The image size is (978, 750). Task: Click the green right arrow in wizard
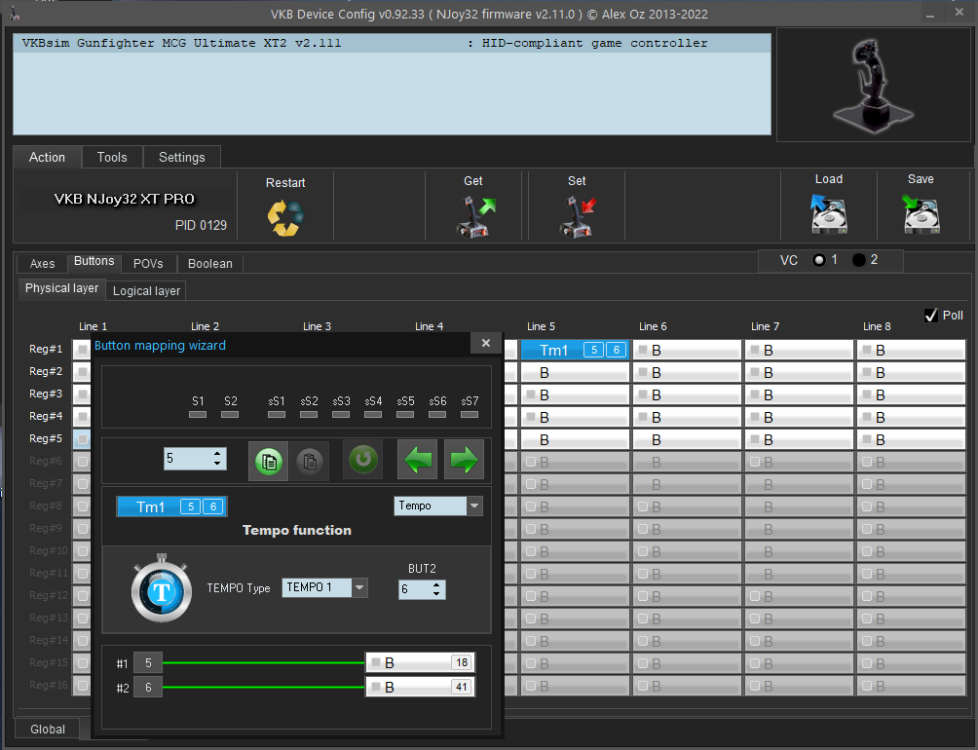point(464,460)
